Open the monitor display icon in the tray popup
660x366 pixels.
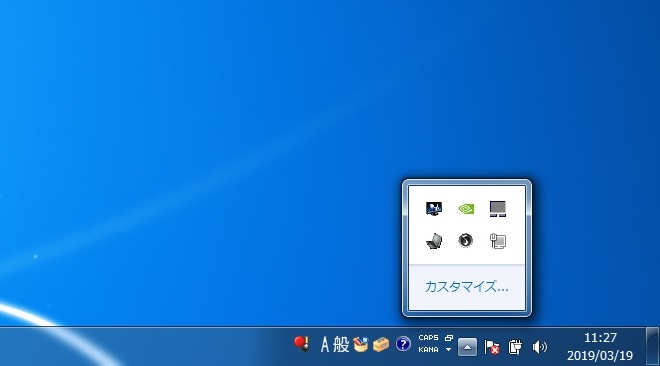[434, 209]
